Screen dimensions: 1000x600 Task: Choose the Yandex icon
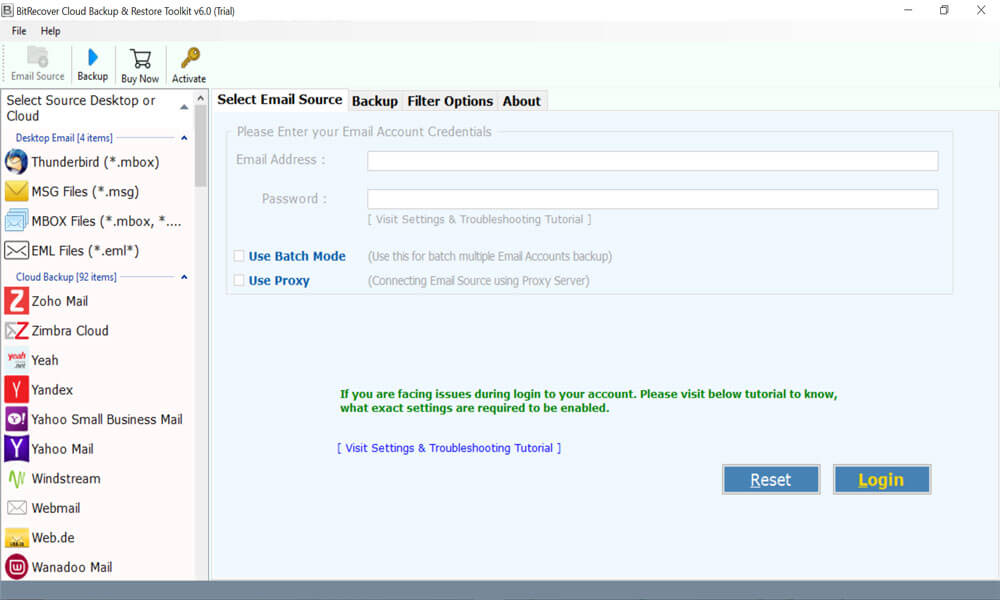point(16,390)
